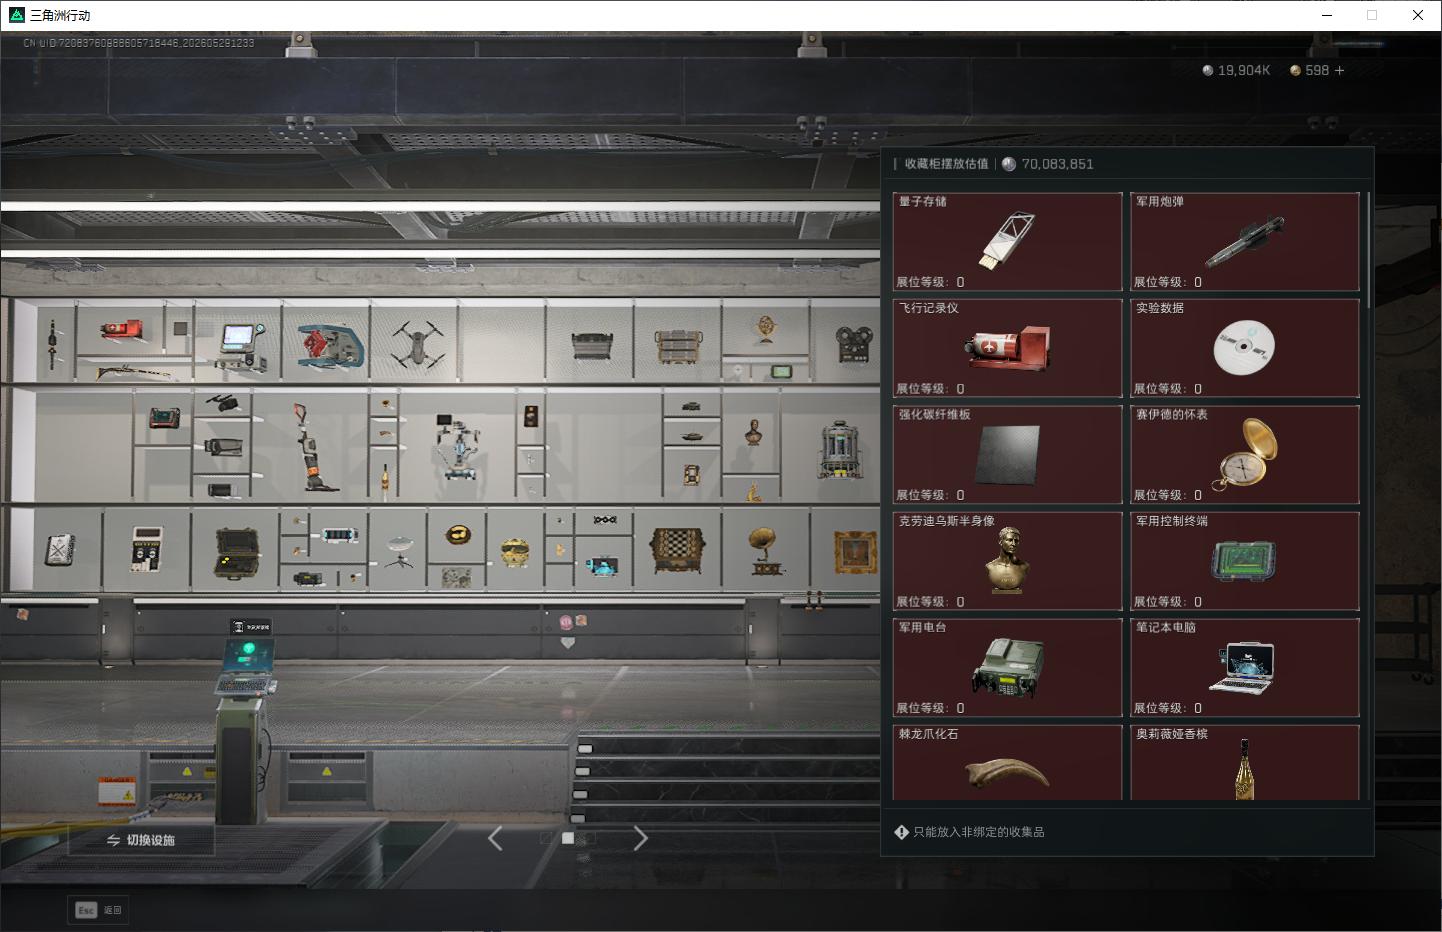Click the 70,083,851 cabinet value
Screen dimensions: 1442x932
click(1057, 164)
